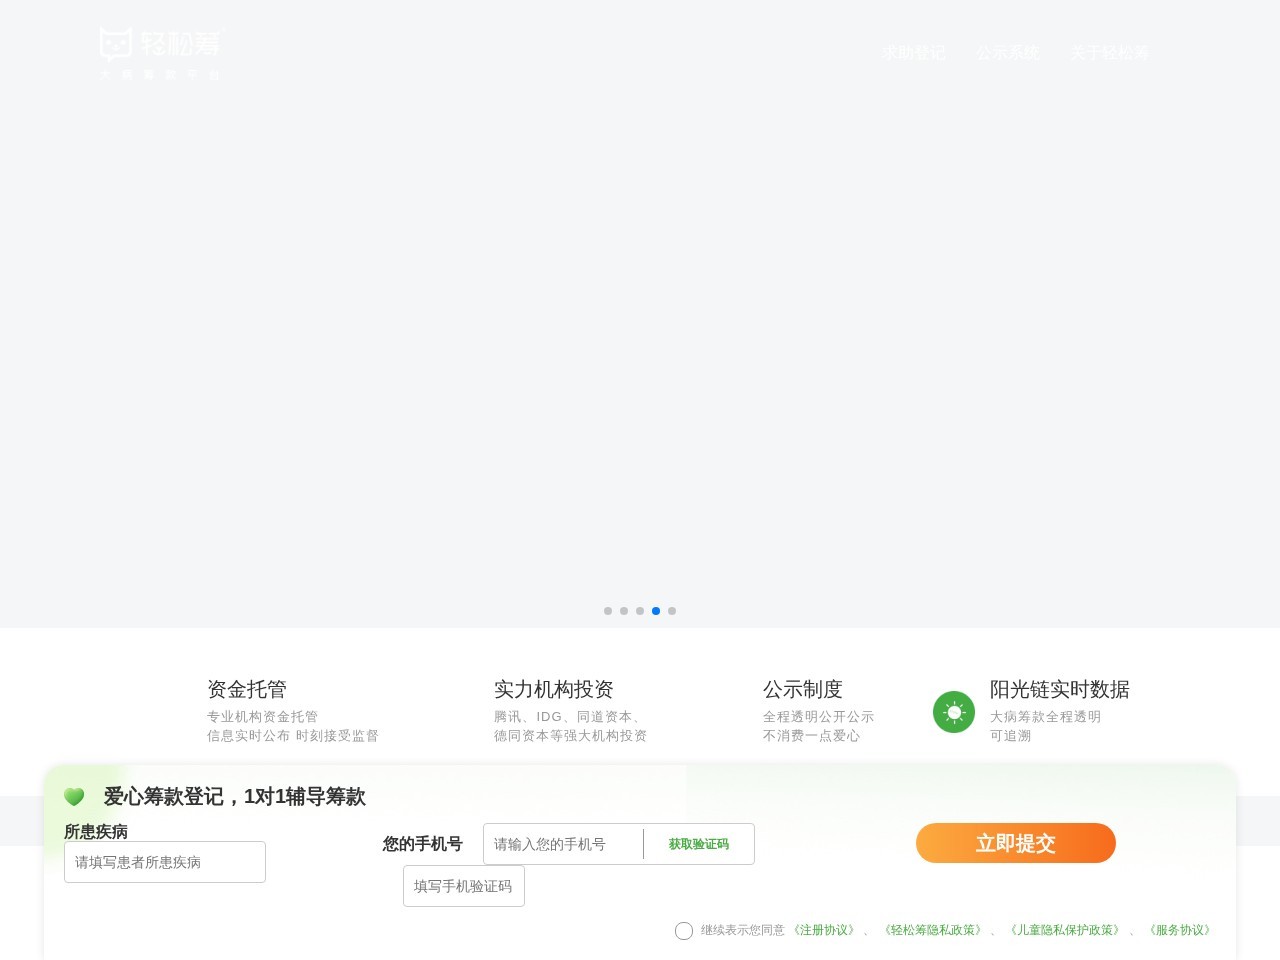
Task: Jump to the second carousel slide dot
Action: [624, 611]
